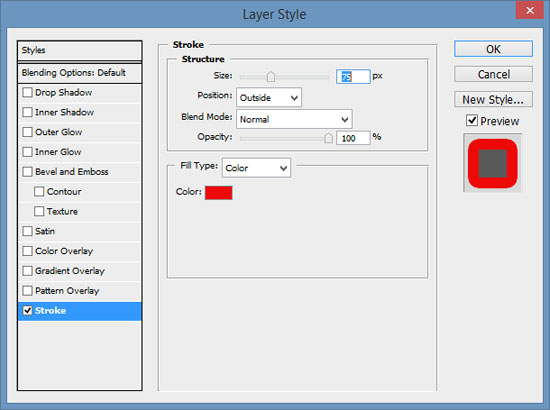Enable the Outer Glow effect checkbox

pos(27,132)
